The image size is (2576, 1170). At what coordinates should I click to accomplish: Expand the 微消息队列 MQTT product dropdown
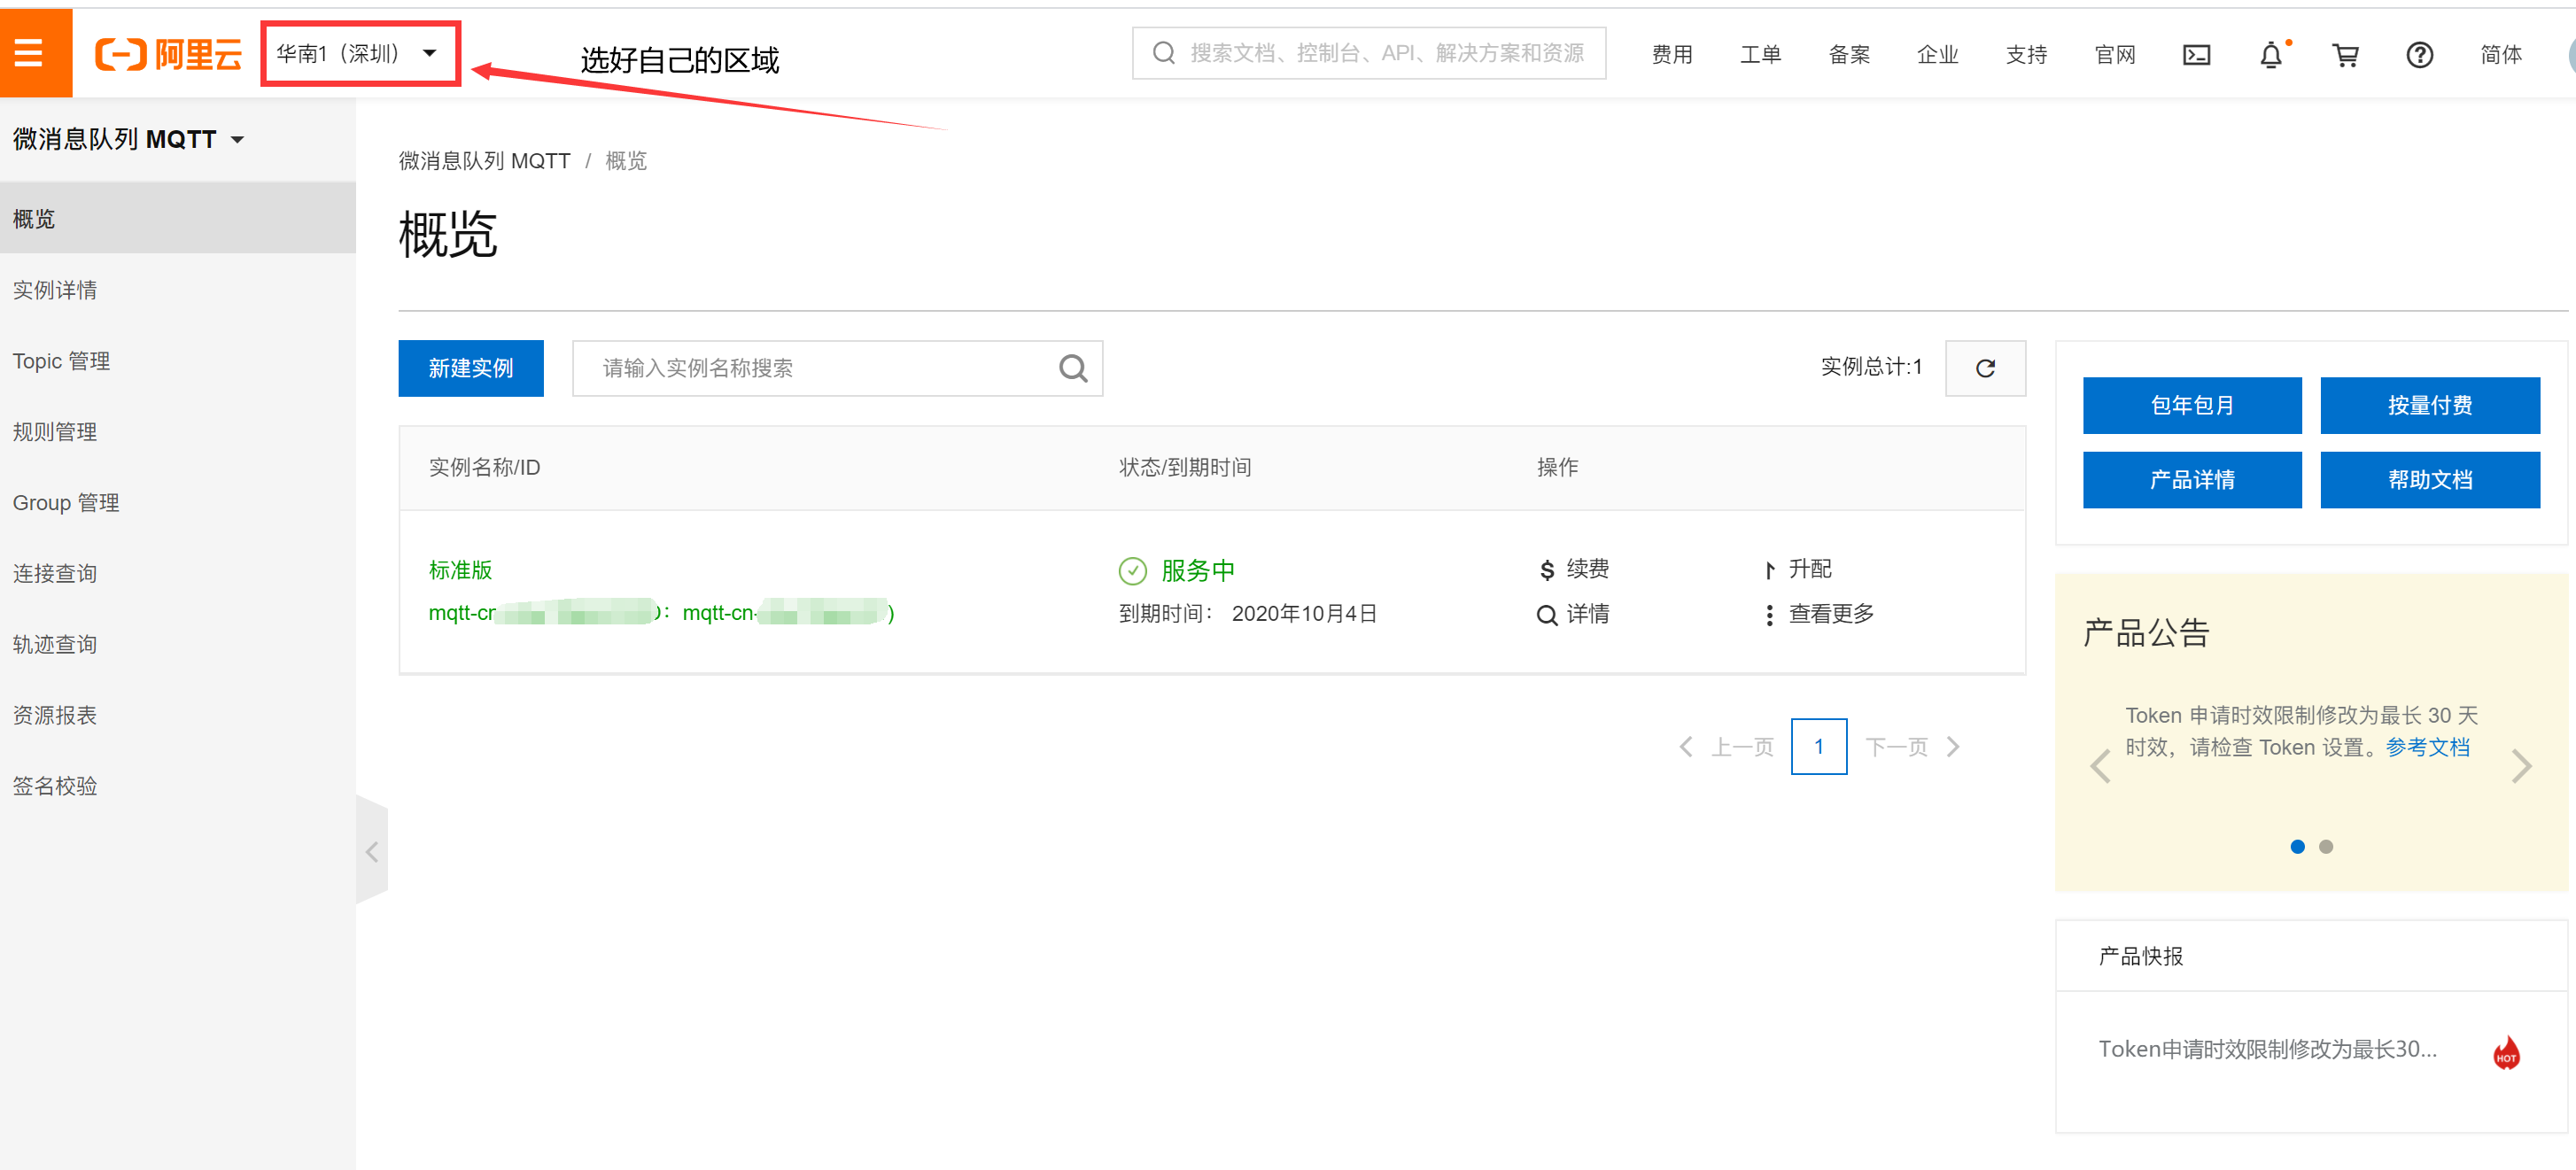(x=128, y=139)
